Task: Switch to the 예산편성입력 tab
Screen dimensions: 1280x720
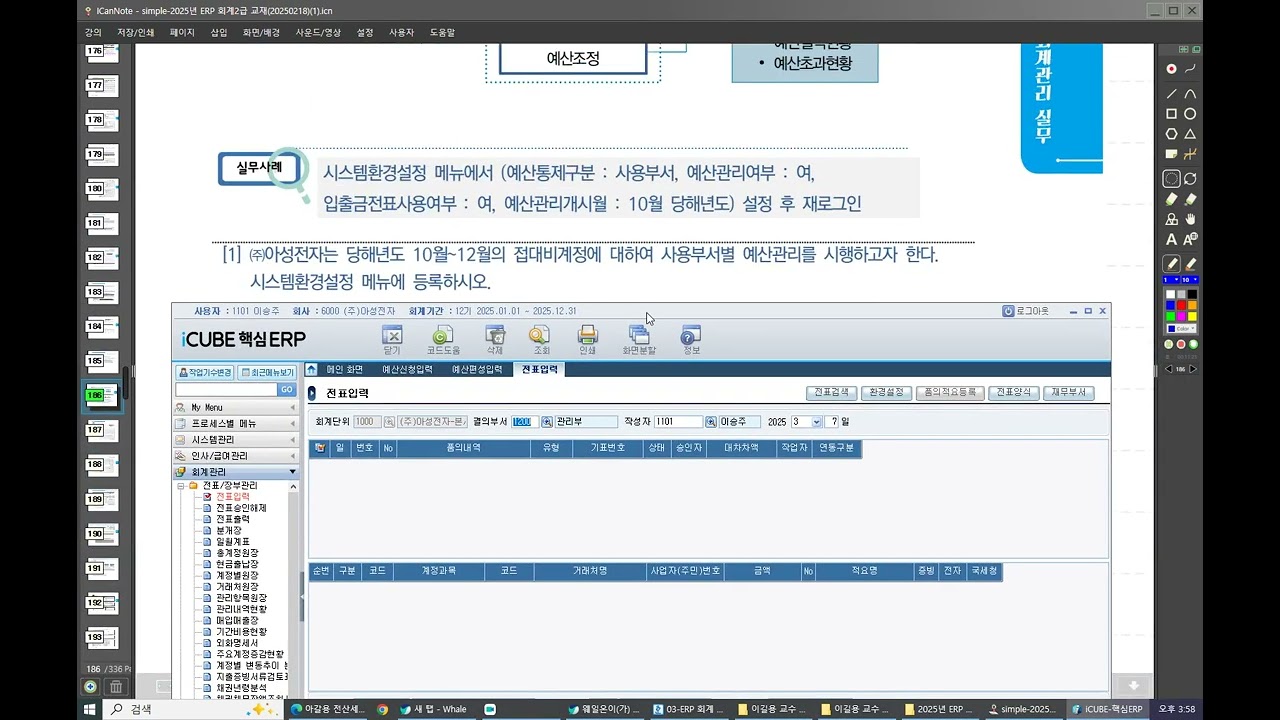Action: pos(477,369)
